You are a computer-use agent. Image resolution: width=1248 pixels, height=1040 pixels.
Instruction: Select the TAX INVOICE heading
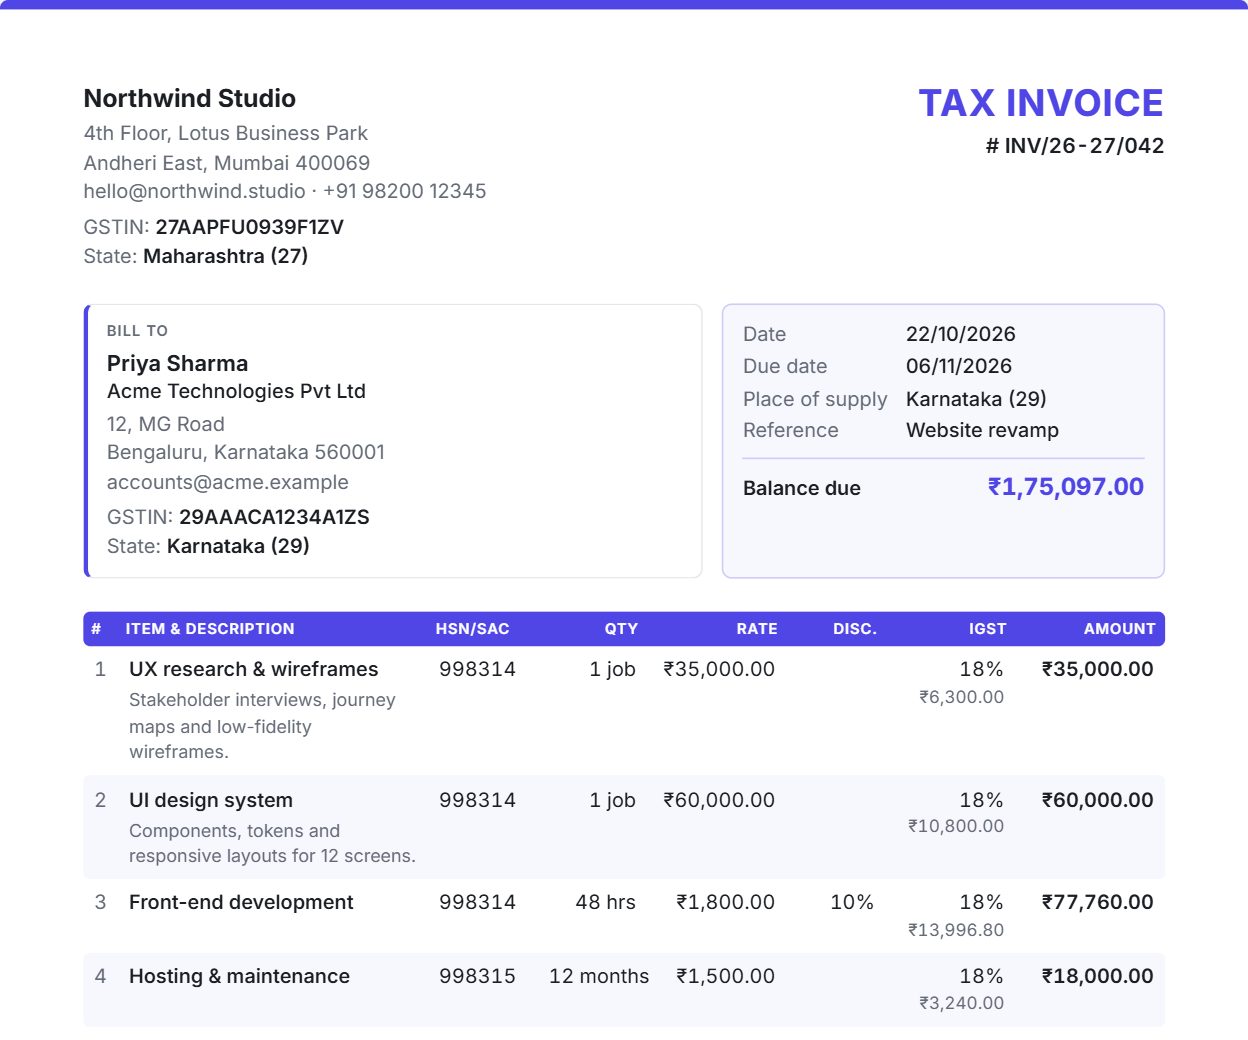pyautogui.click(x=1041, y=103)
